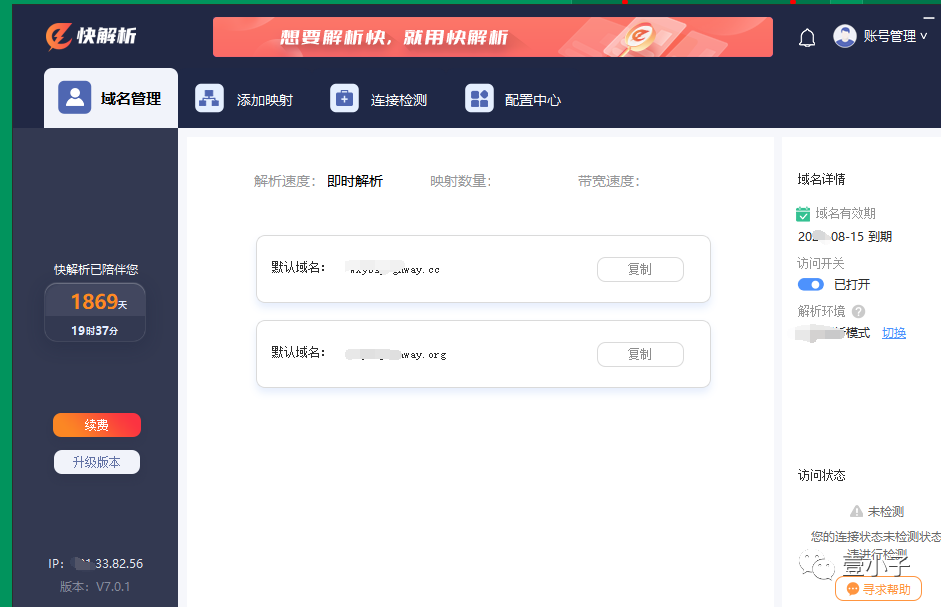The width and height of the screenshot is (941, 607).
Task: Click the 未检测 warning icon
Action: [856, 512]
